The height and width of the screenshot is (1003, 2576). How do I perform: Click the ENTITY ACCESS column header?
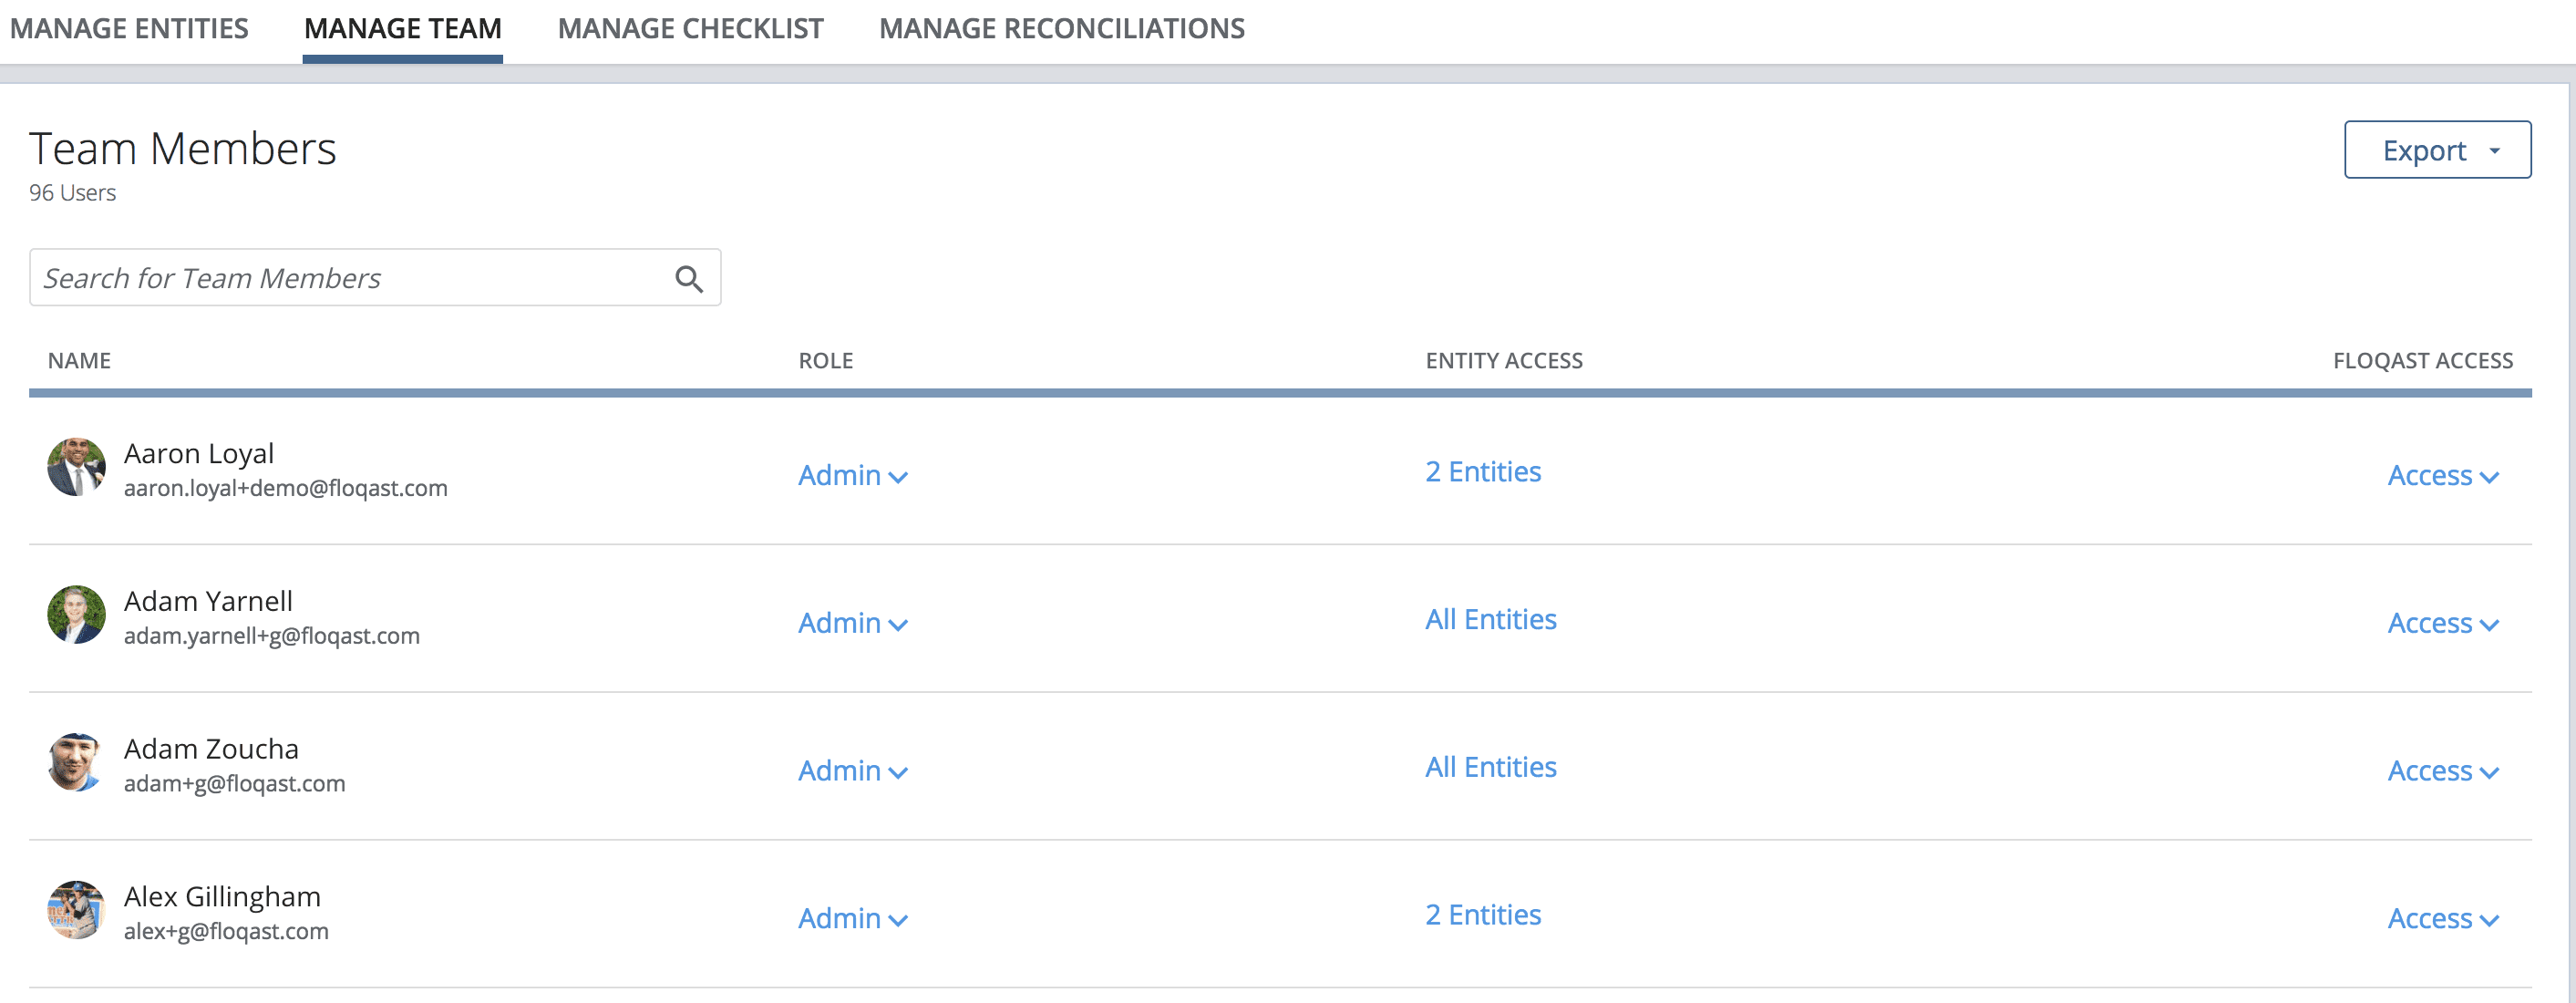pyautogui.click(x=1504, y=361)
